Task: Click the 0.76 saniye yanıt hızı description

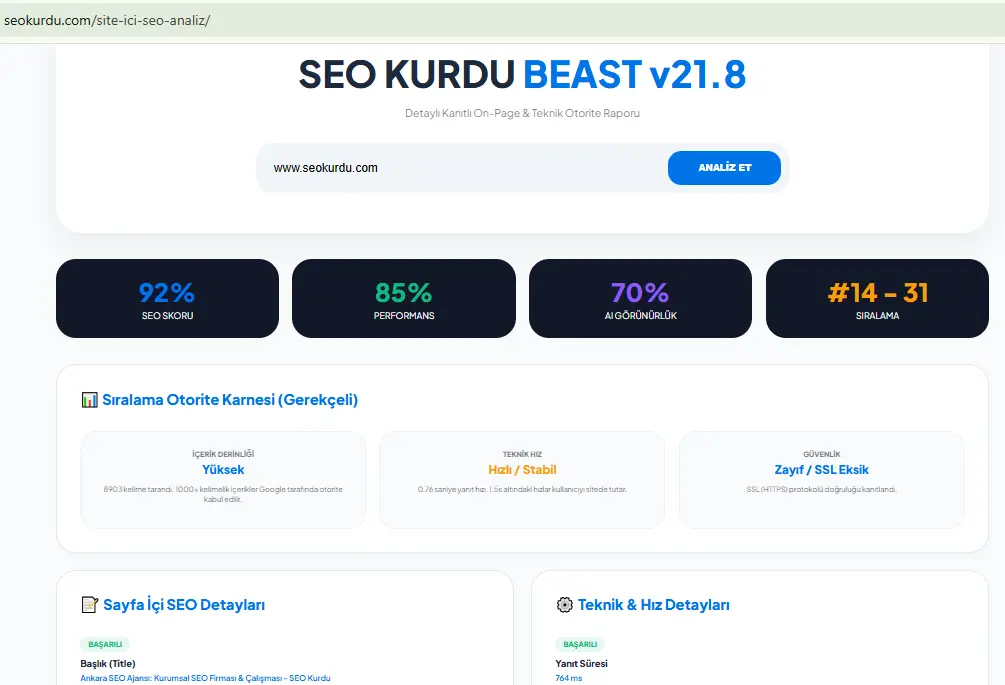Action: pos(522,490)
